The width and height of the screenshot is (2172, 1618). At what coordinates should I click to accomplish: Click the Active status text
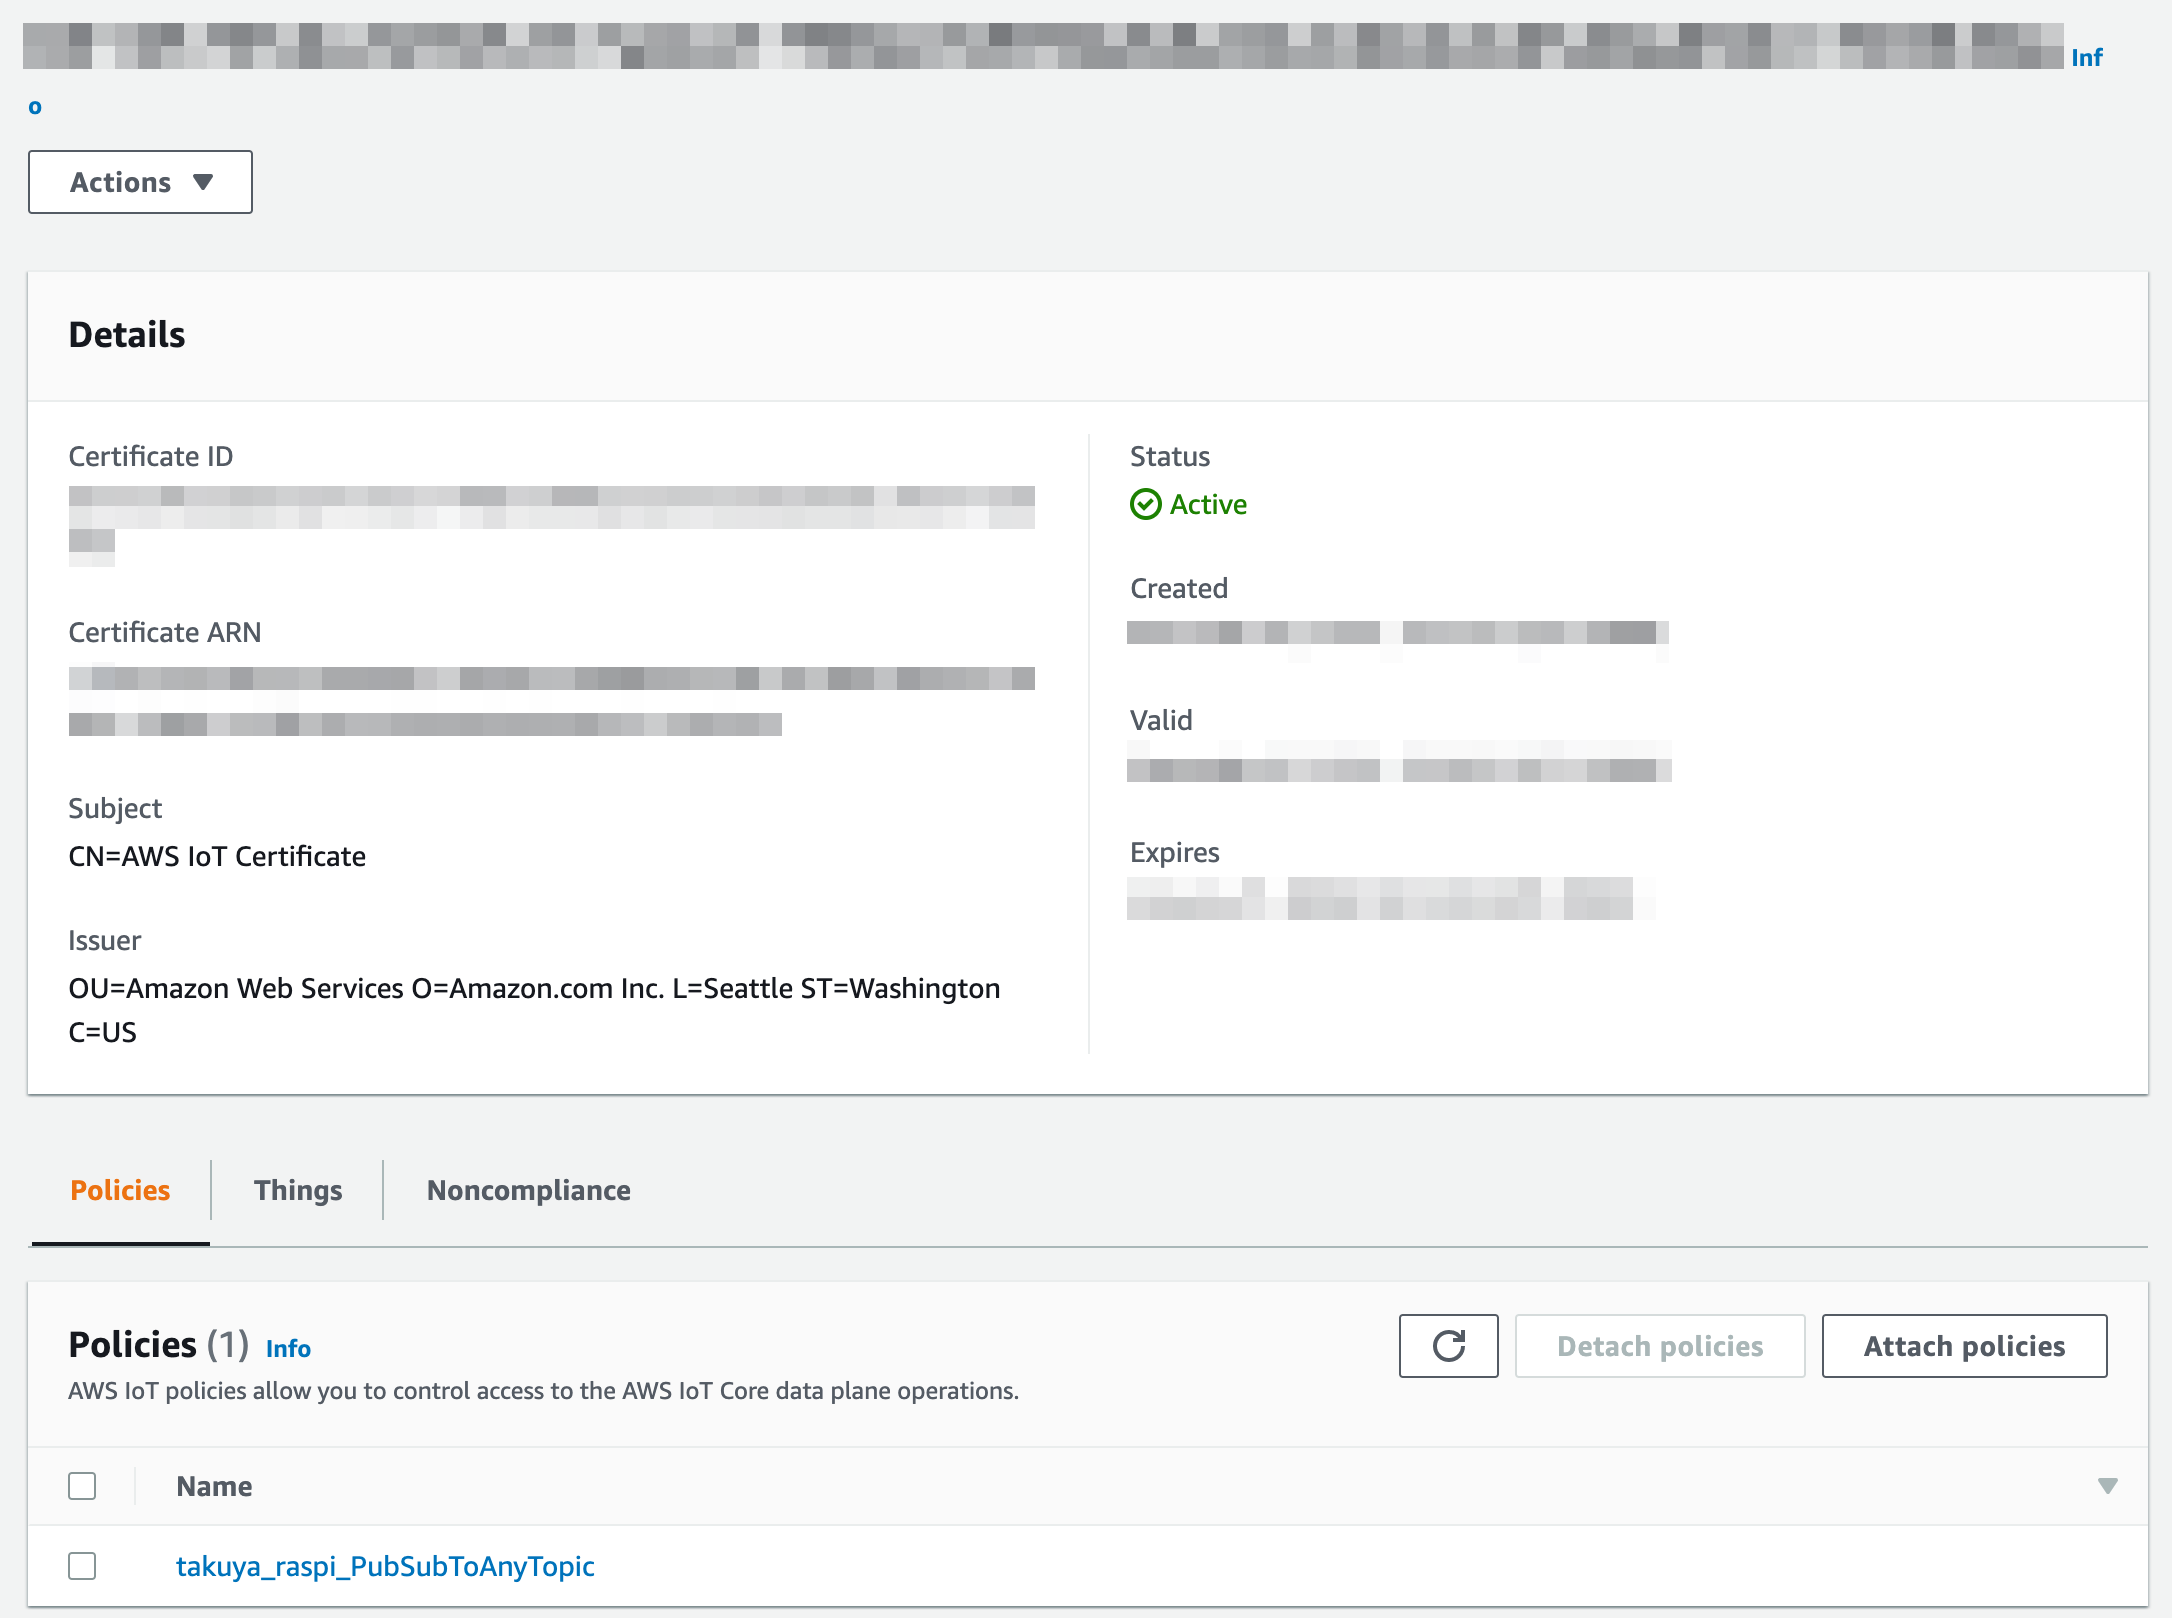pyautogui.click(x=1208, y=504)
